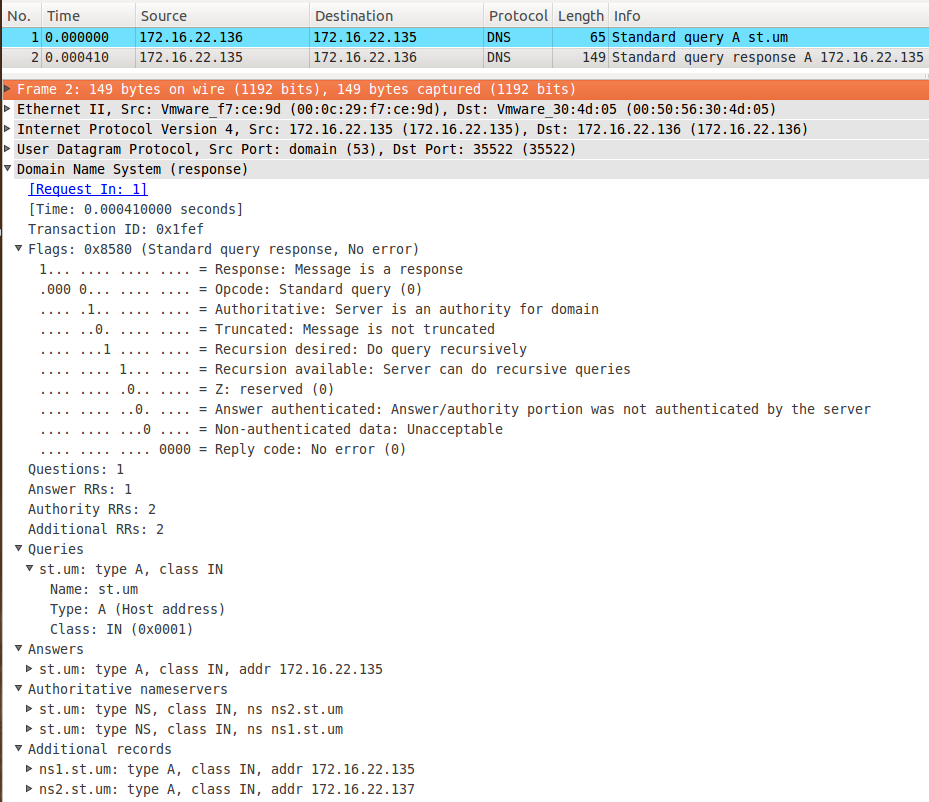The image size is (929, 802).
Task: Select the Z: reserved (0) line
Action: 187,389
